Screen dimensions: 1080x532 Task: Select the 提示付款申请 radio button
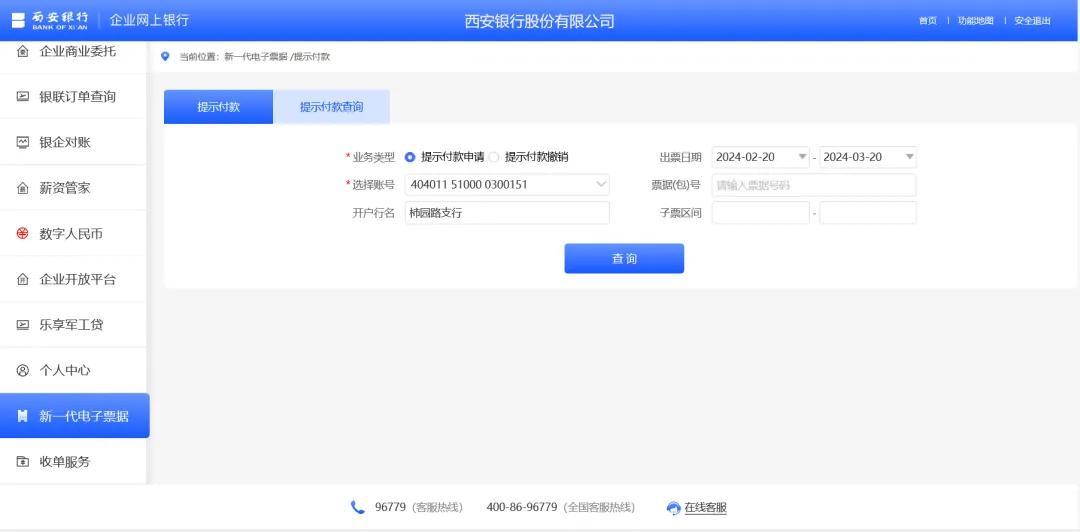click(x=410, y=157)
